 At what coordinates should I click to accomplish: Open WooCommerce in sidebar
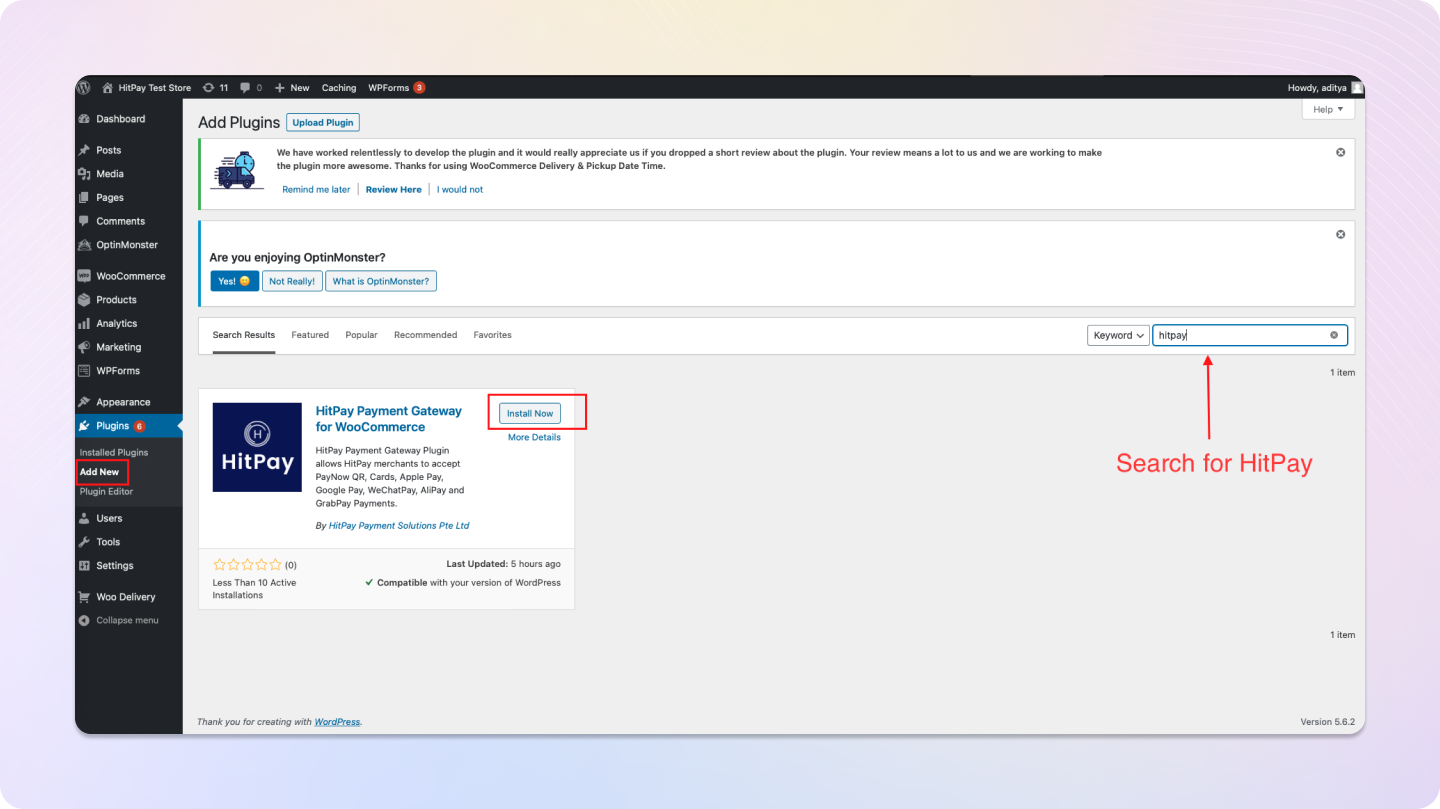point(129,276)
